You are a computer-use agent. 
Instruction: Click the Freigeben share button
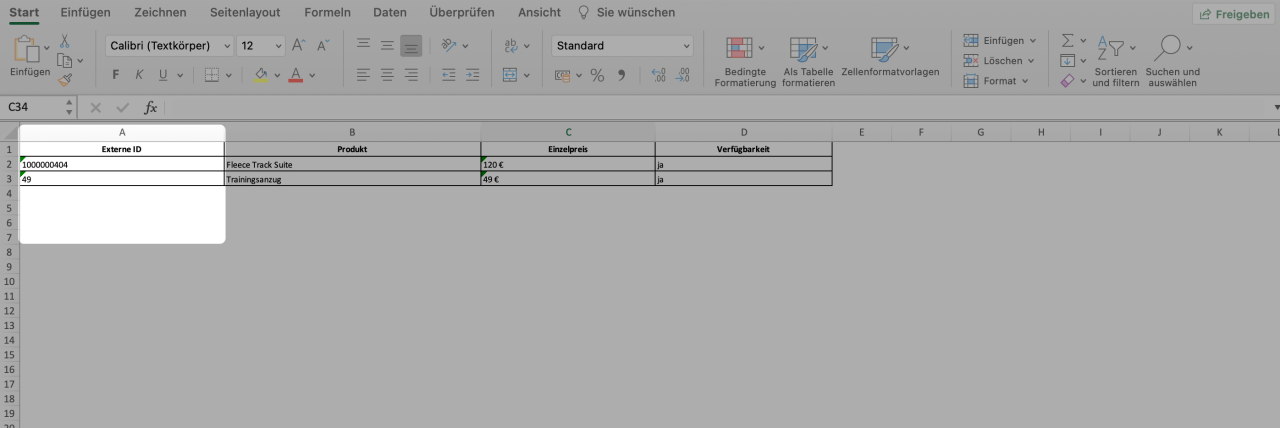tap(1233, 14)
